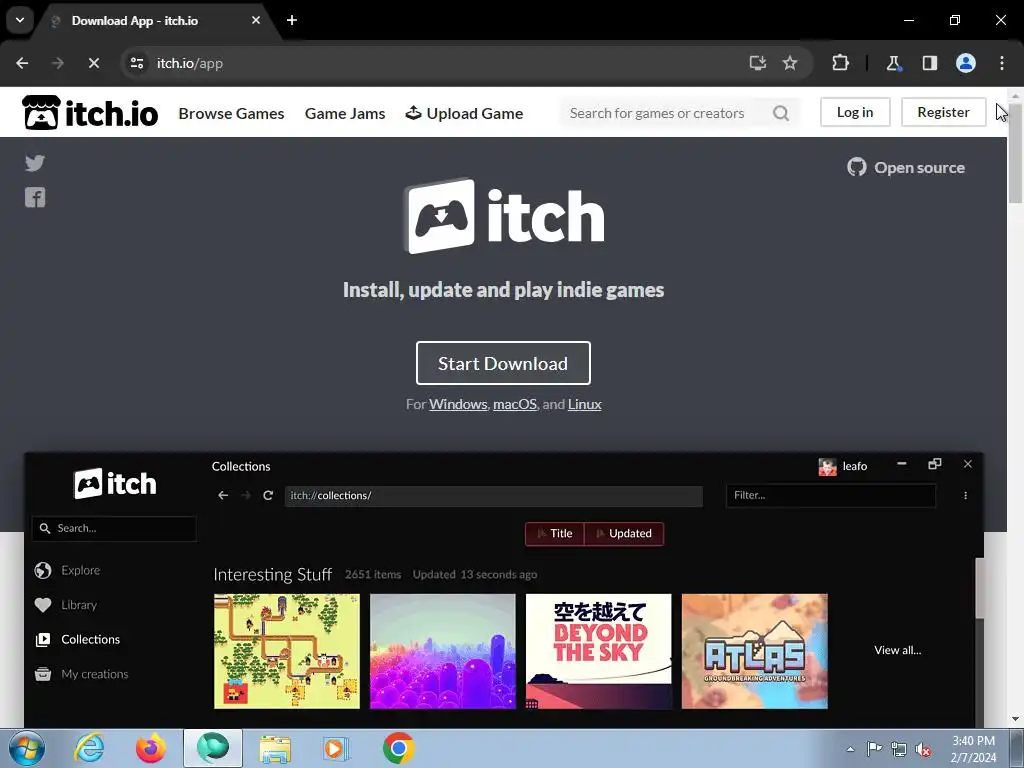Click Atlas game thumbnail

pyautogui.click(x=754, y=651)
